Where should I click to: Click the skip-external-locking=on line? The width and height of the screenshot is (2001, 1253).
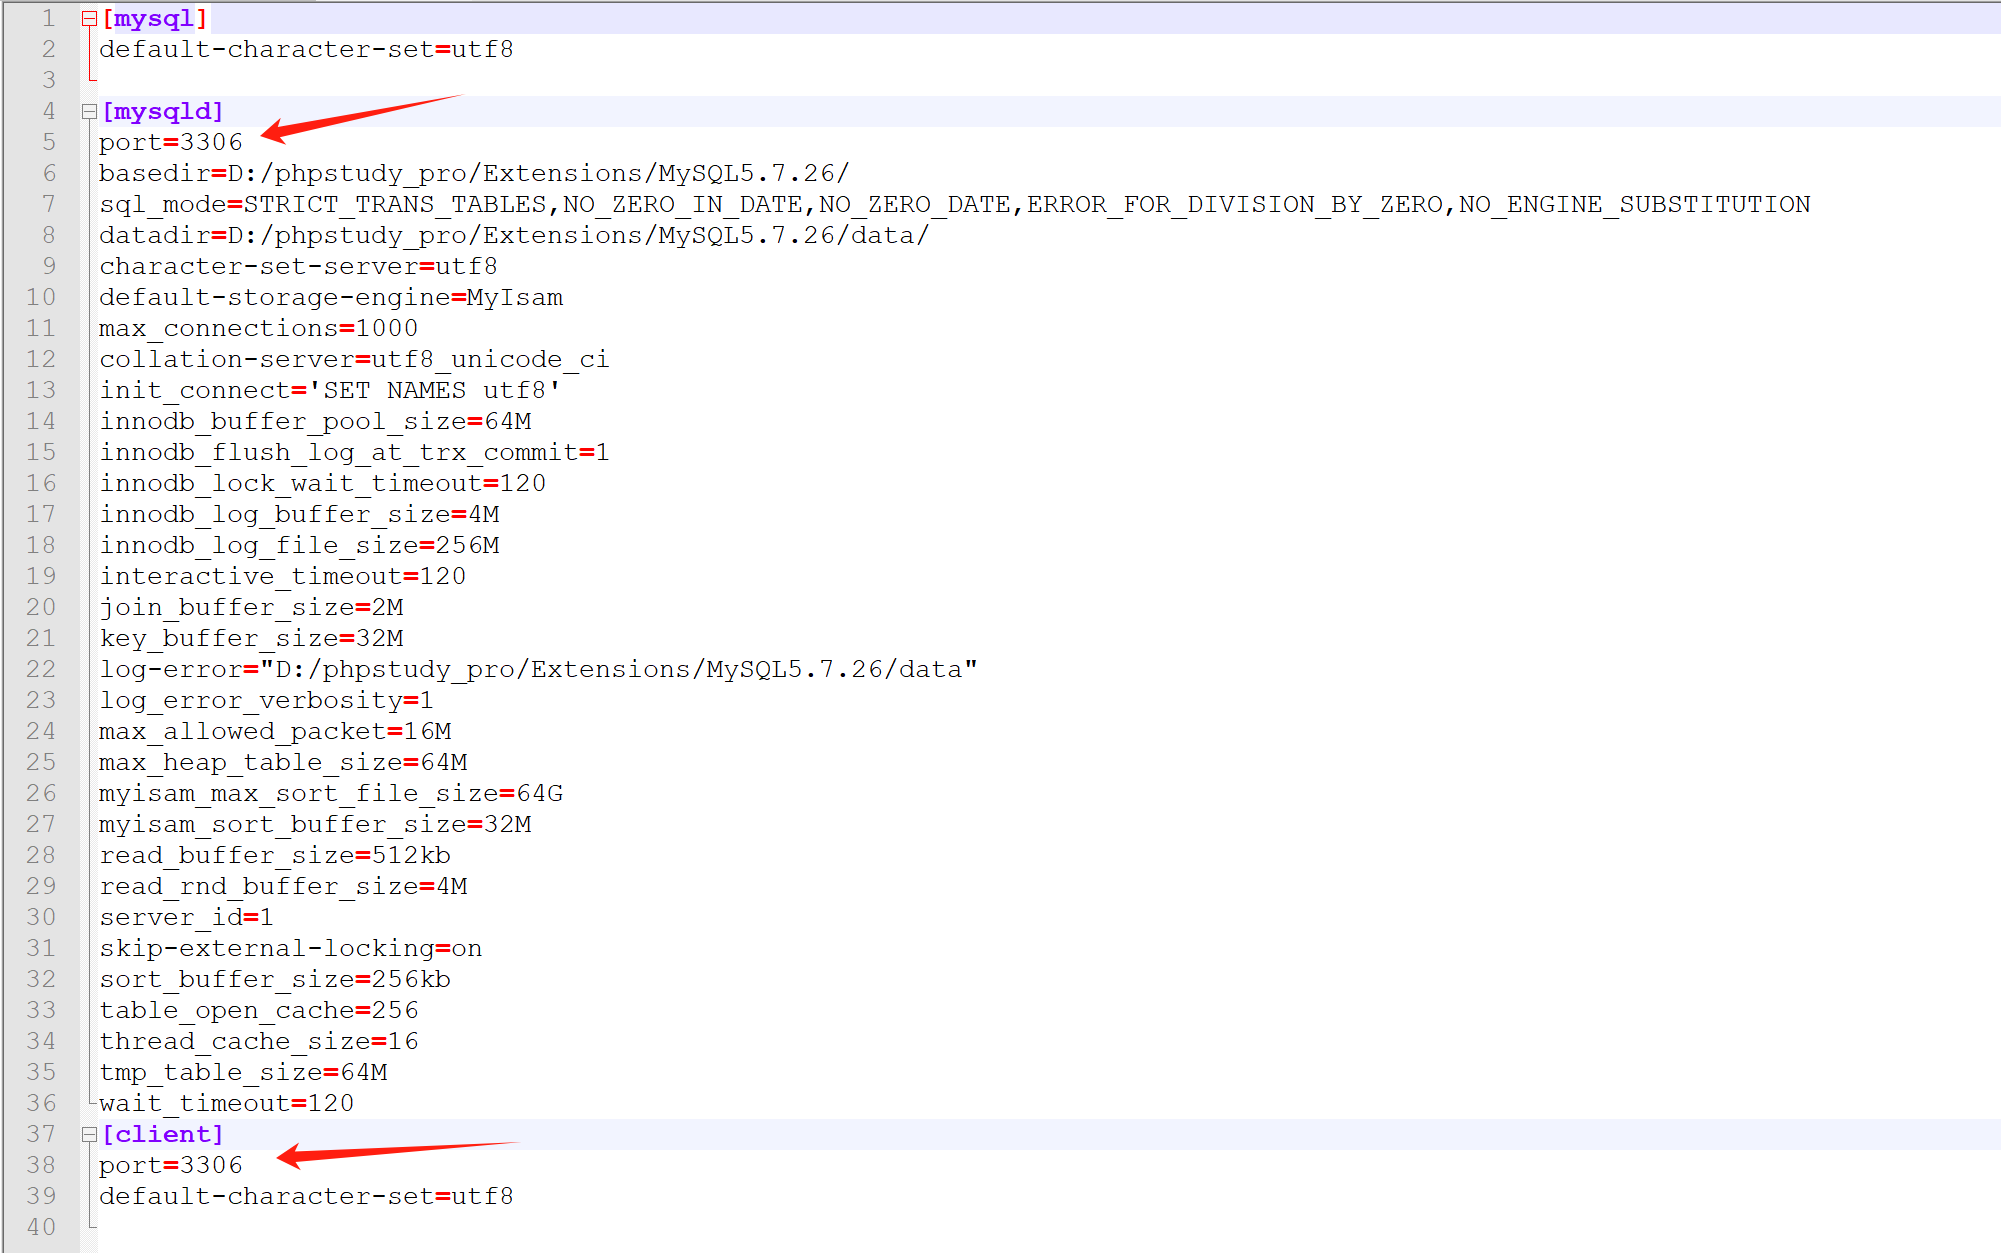[x=290, y=948]
